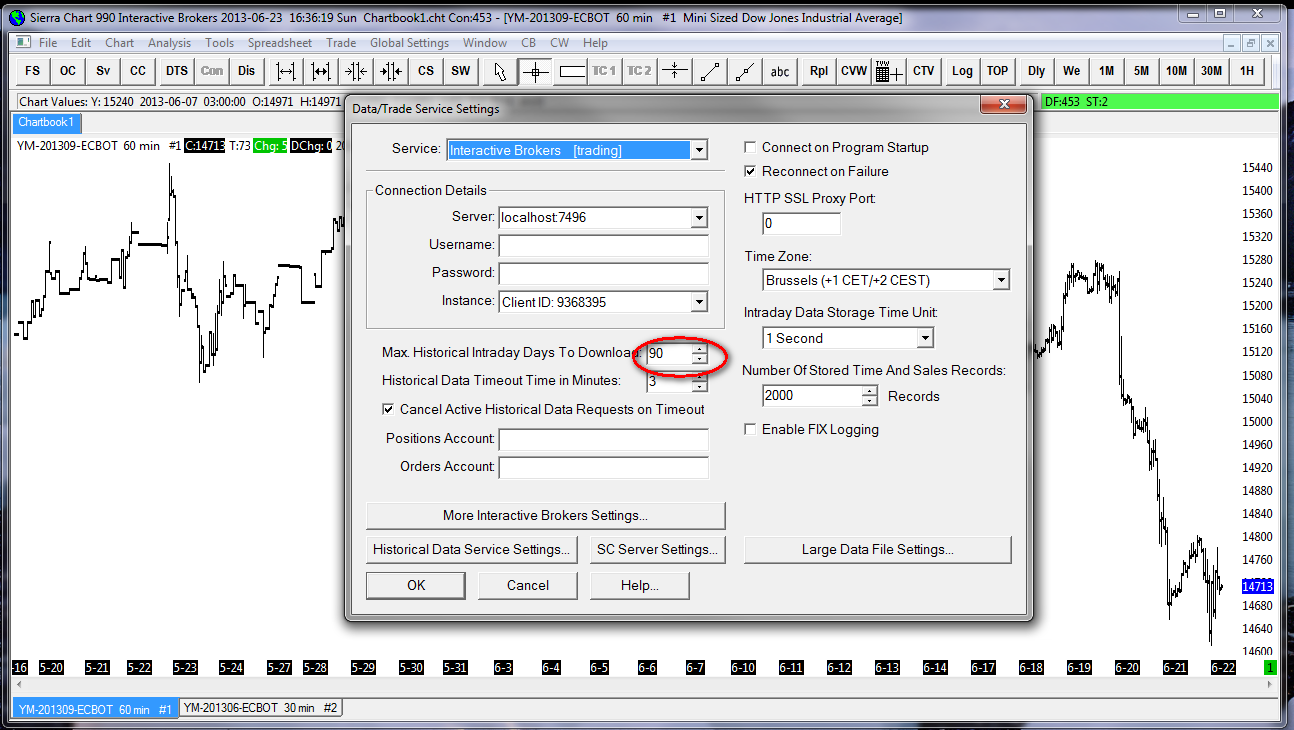Image resolution: width=1294 pixels, height=730 pixels.
Task: Open the Analysis menu
Action: [169, 43]
